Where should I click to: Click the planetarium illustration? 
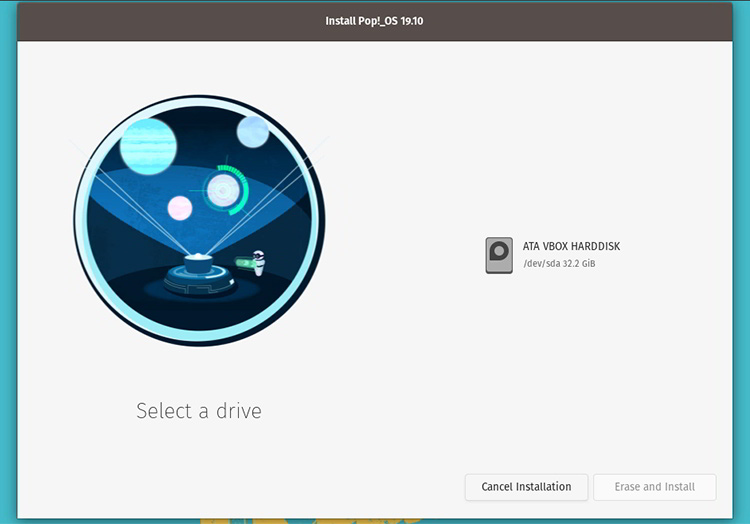coord(199,220)
